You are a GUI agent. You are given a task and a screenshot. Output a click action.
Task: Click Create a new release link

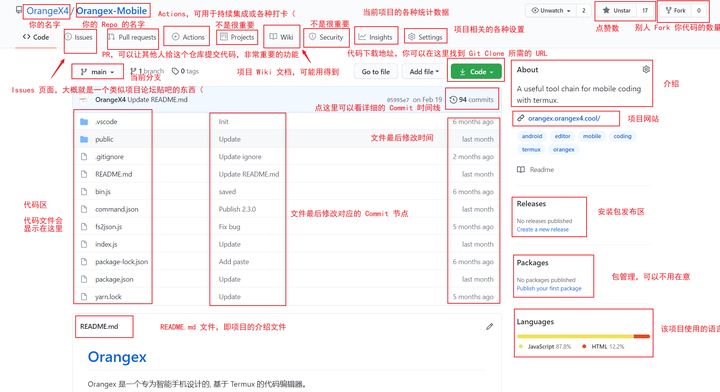tap(542, 230)
